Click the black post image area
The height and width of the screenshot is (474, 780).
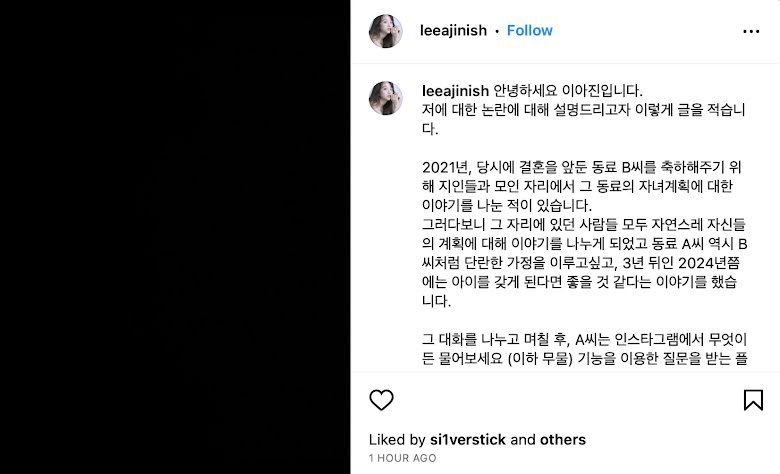(x=175, y=237)
